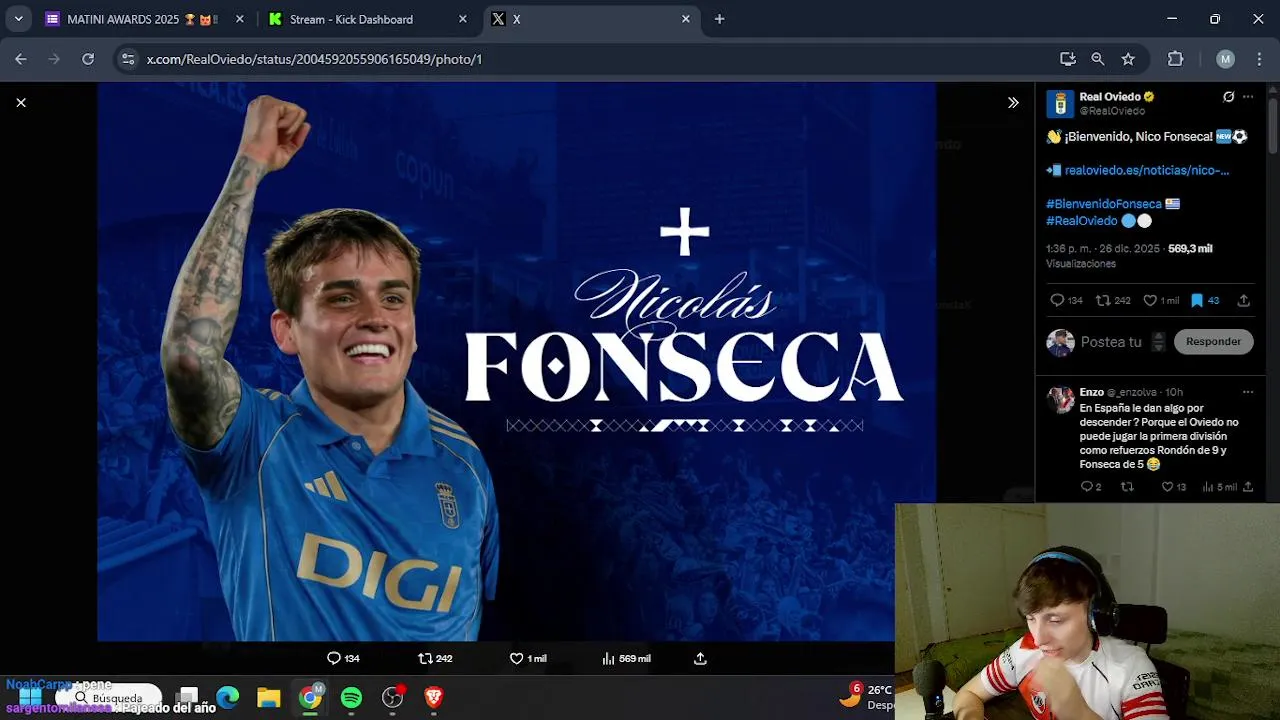Screen dimensions: 1280x720
Task: Open #RealOviedo hashtag
Action: pos(1082,221)
